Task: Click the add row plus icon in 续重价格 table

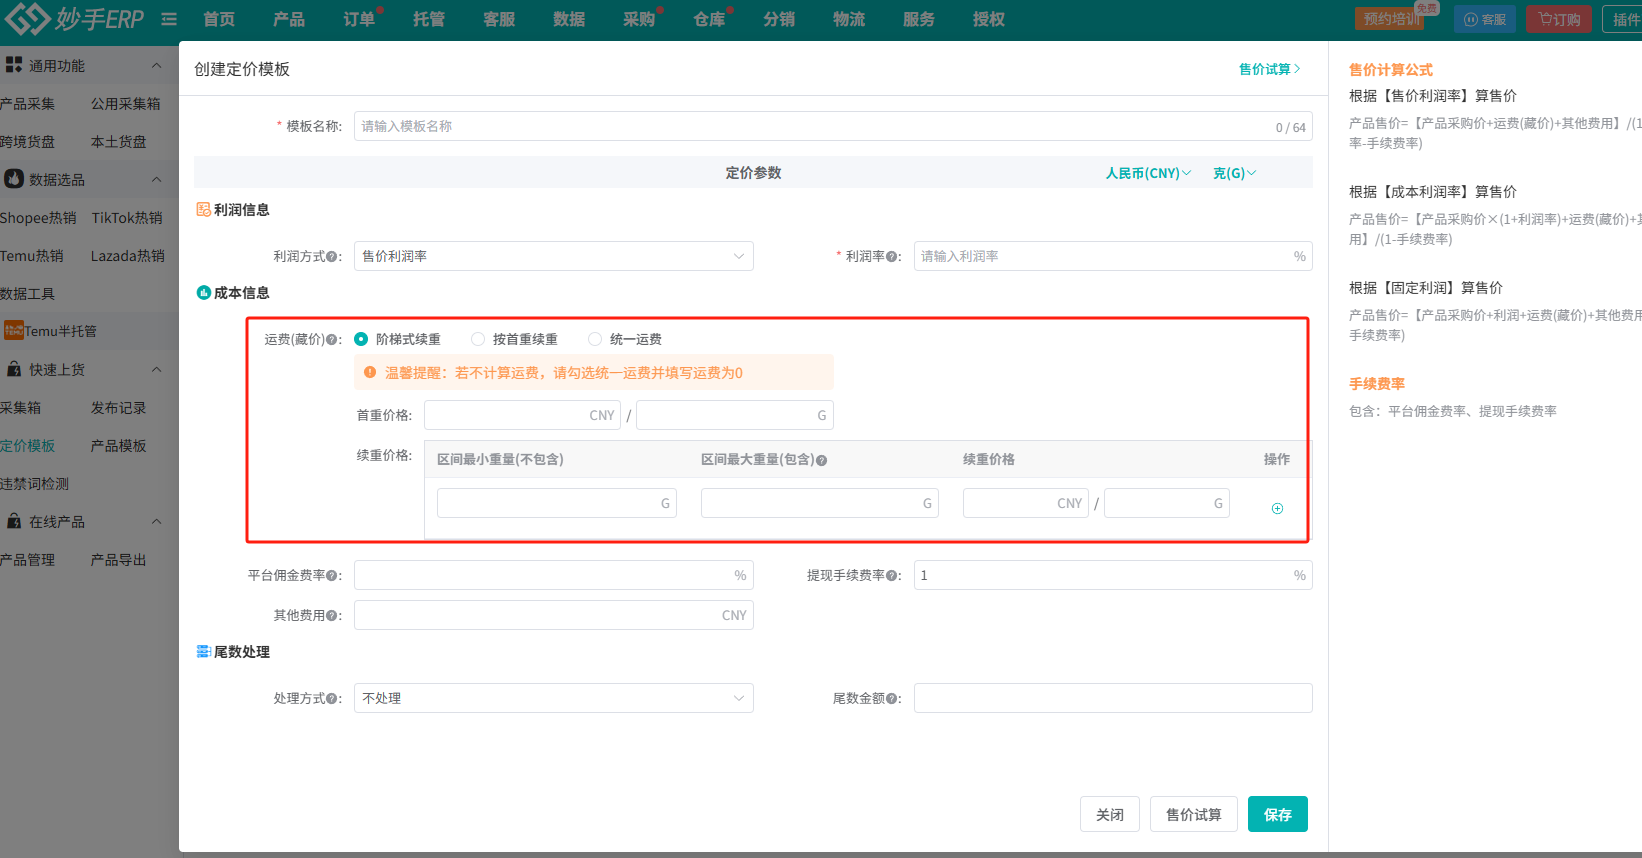Action: point(1277,509)
